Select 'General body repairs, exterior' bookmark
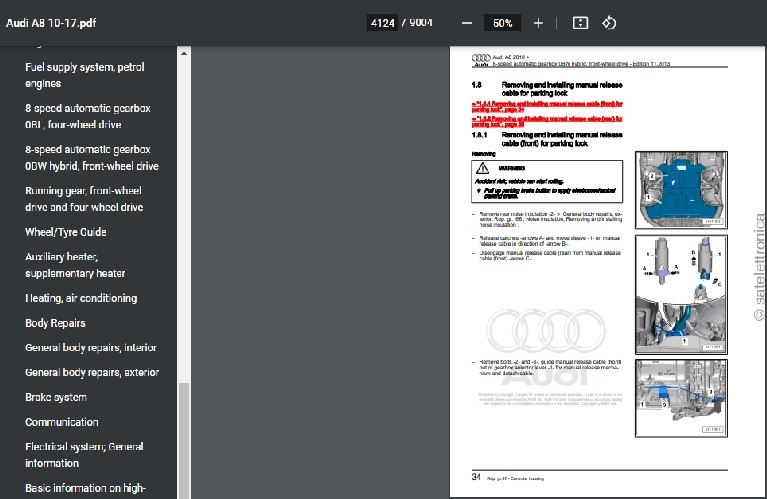 coord(92,372)
